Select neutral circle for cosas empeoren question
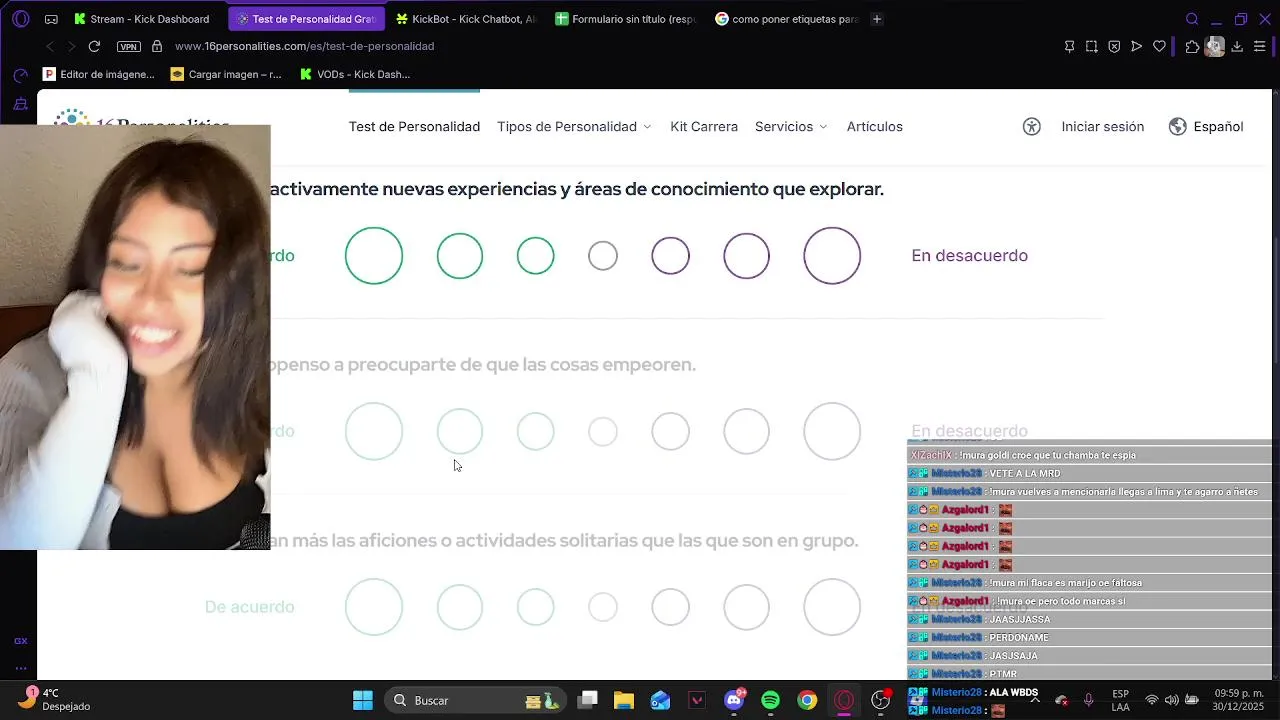Viewport: 1280px width, 720px height. click(x=603, y=431)
